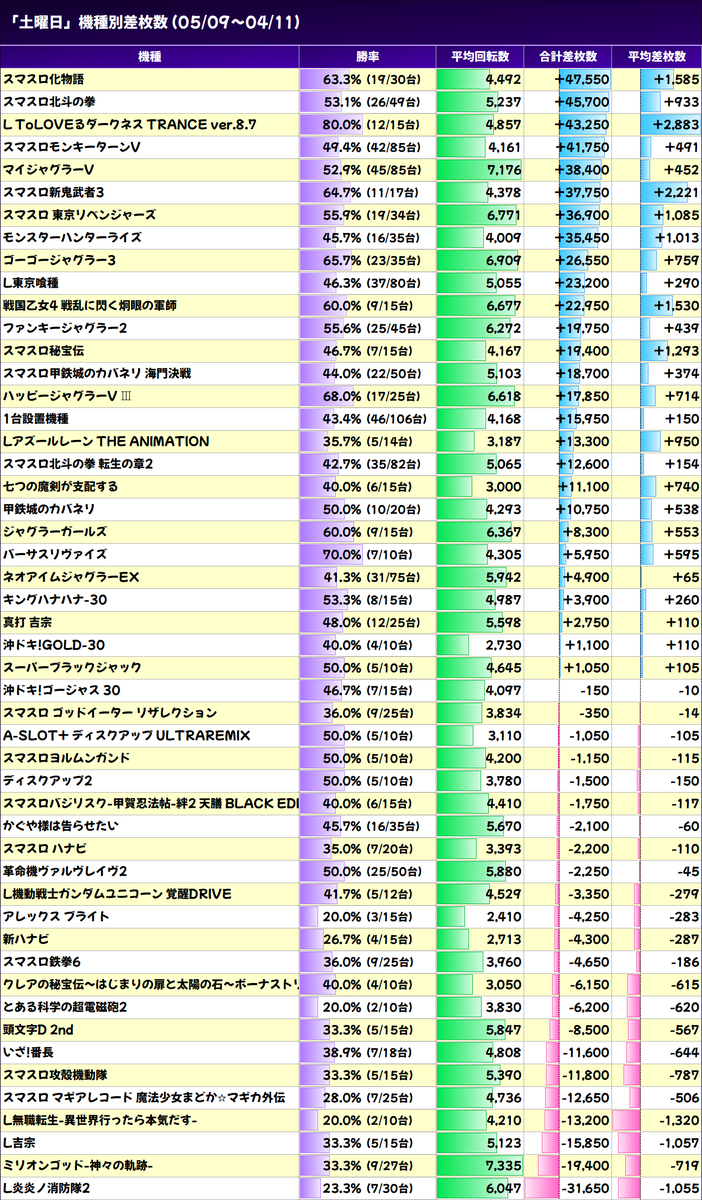Click the 7,176 average spins value
Screen dimensions: 702x1200
click(x=503, y=170)
